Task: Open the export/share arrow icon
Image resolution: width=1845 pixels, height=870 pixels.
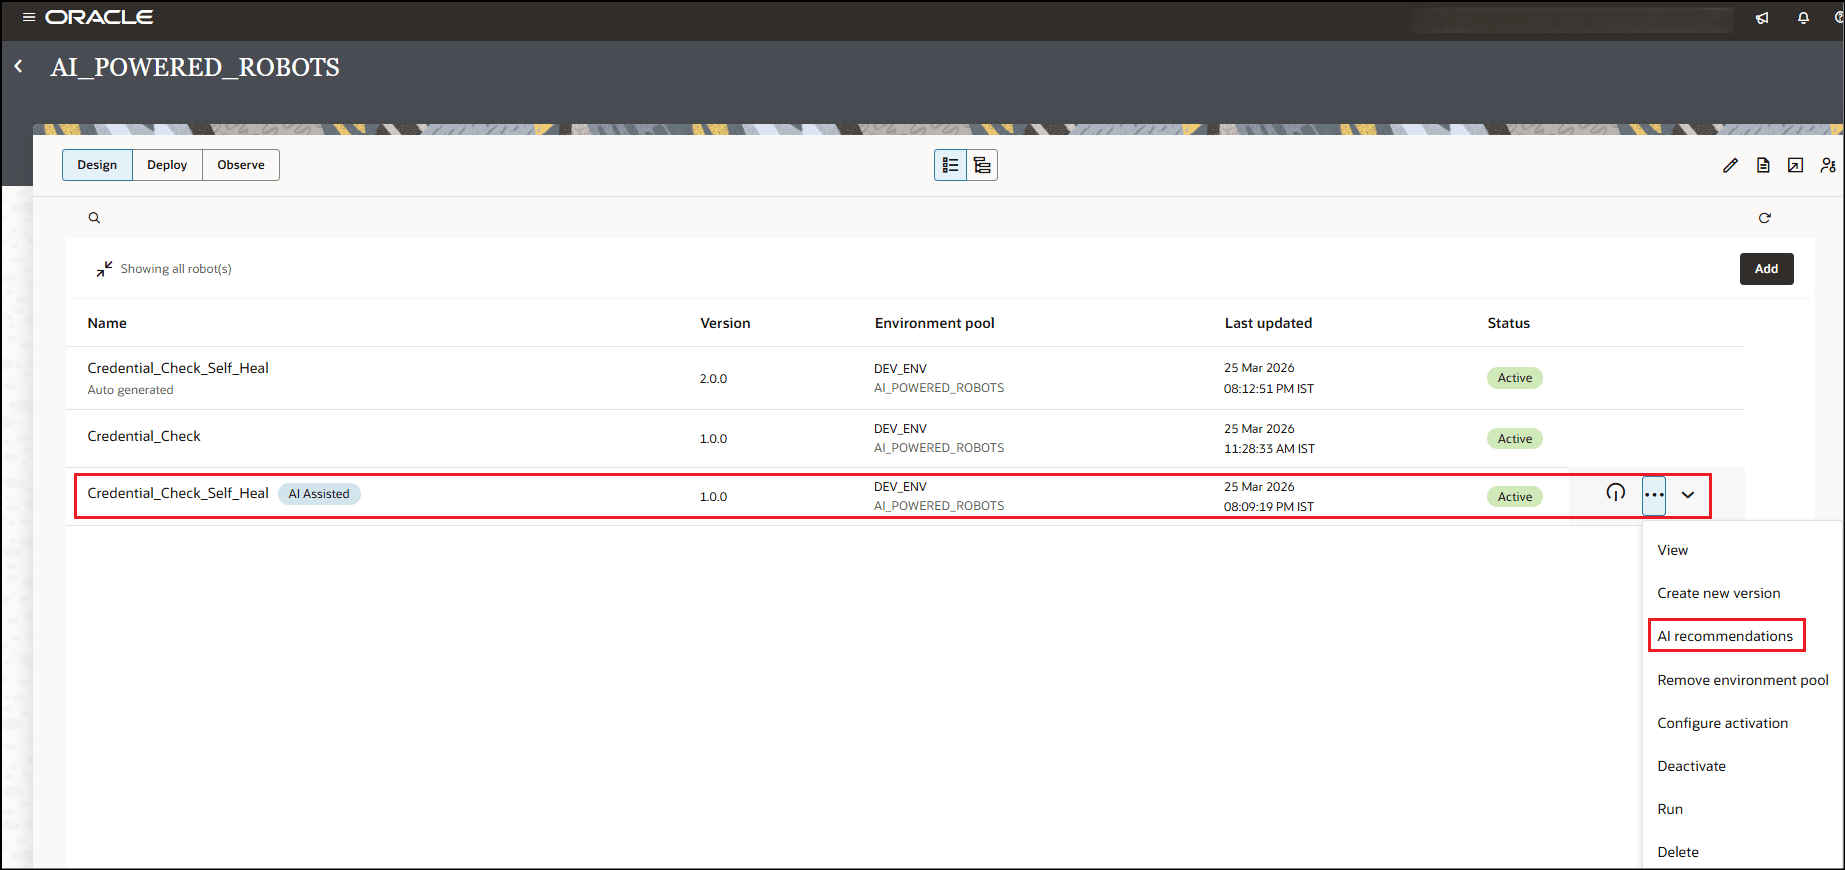Action: tap(1796, 165)
